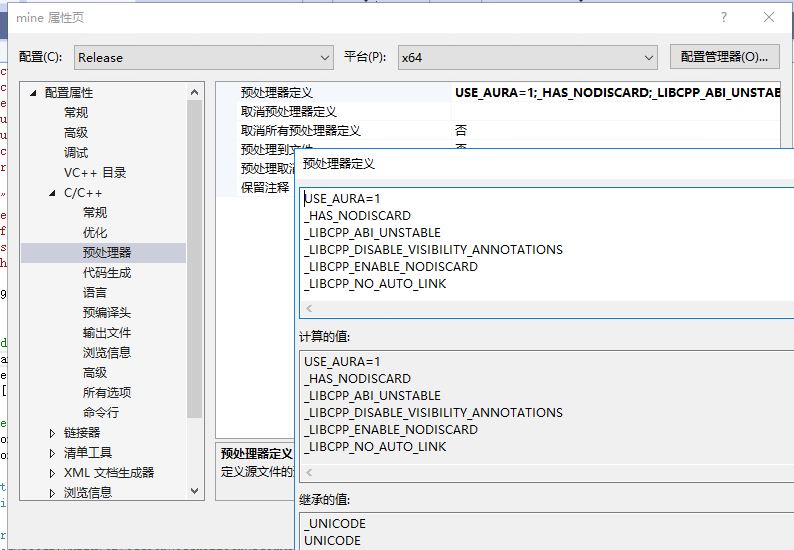Select the highlighted 预处理器 tree item
The height and width of the screenshot is (550, 794).
click(x=107, y=253)
